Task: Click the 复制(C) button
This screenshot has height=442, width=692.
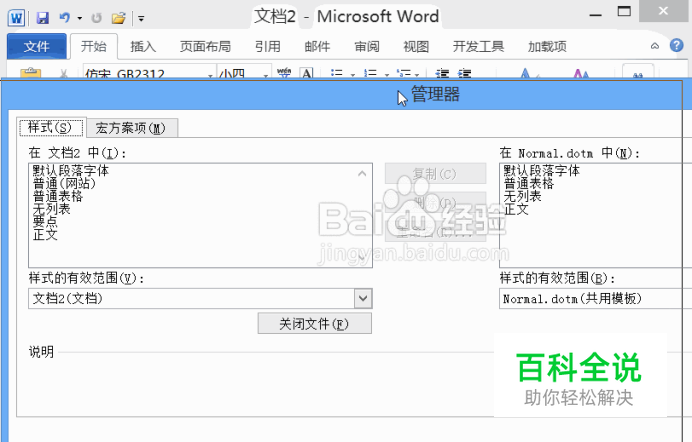Action: click(x=435, y=174)
